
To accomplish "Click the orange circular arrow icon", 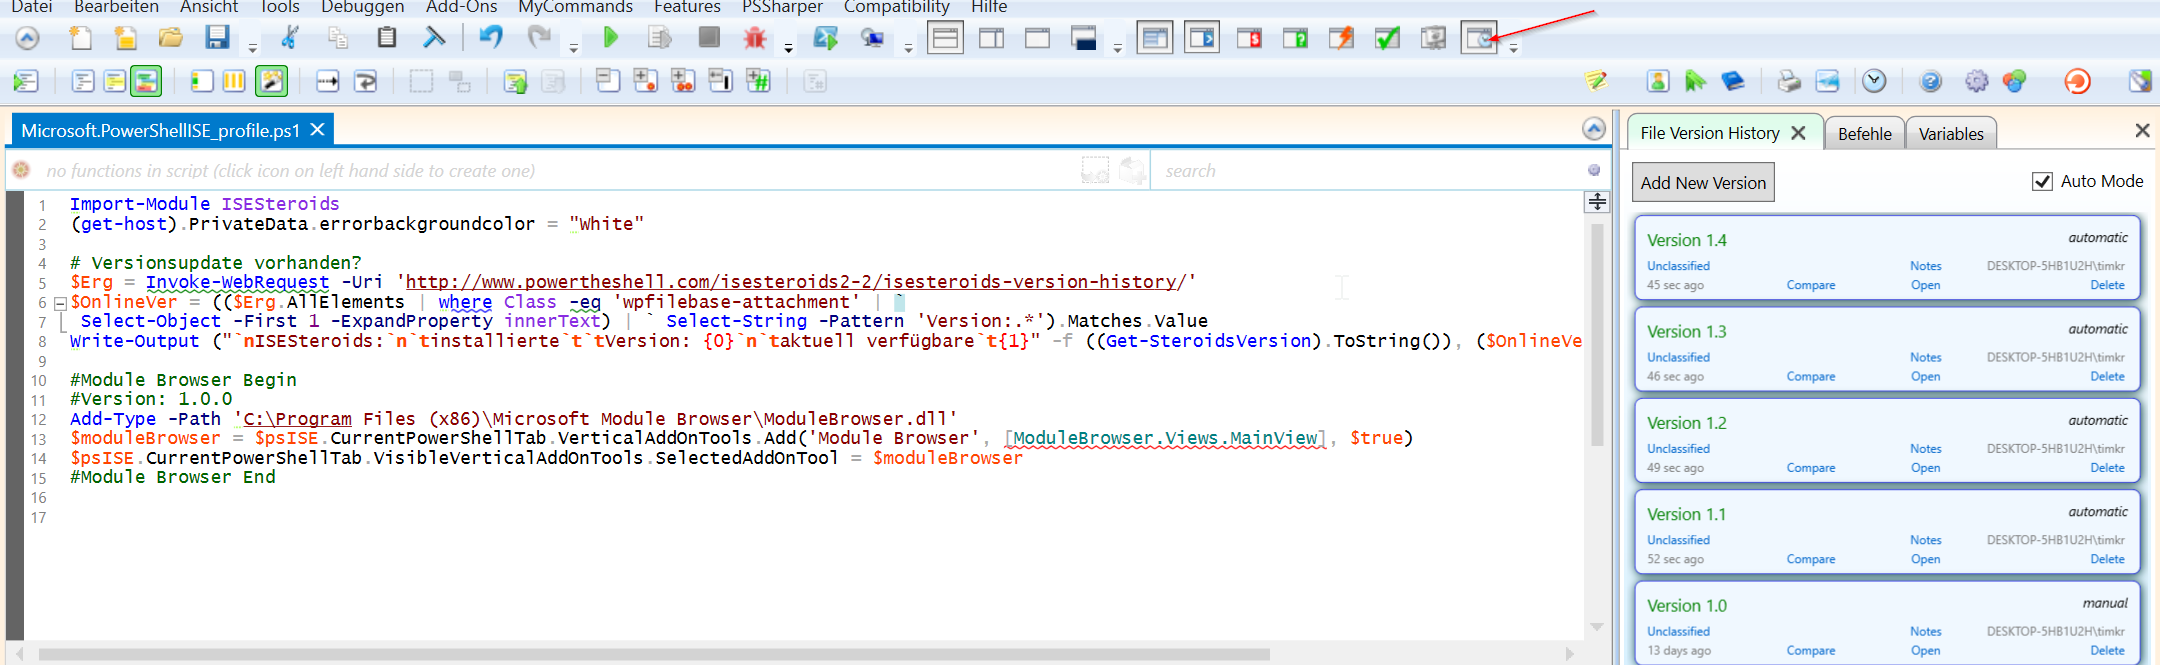I will click(x=2078, y=81).
